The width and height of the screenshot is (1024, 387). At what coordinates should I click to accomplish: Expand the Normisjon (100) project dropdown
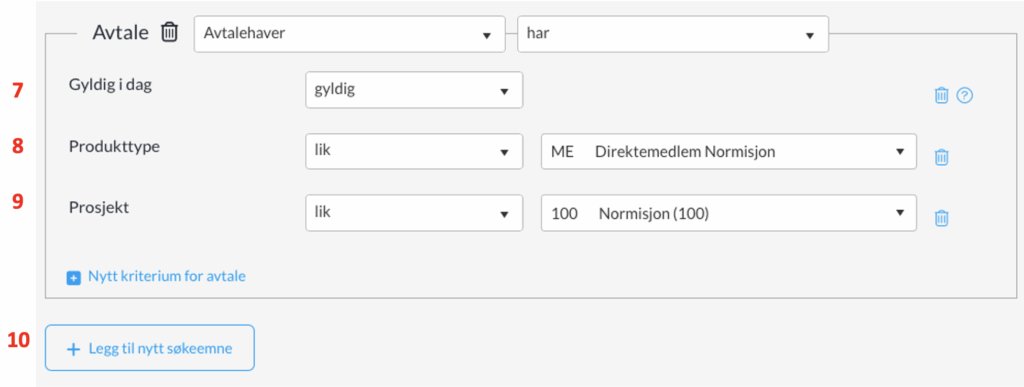pos(729,213)
